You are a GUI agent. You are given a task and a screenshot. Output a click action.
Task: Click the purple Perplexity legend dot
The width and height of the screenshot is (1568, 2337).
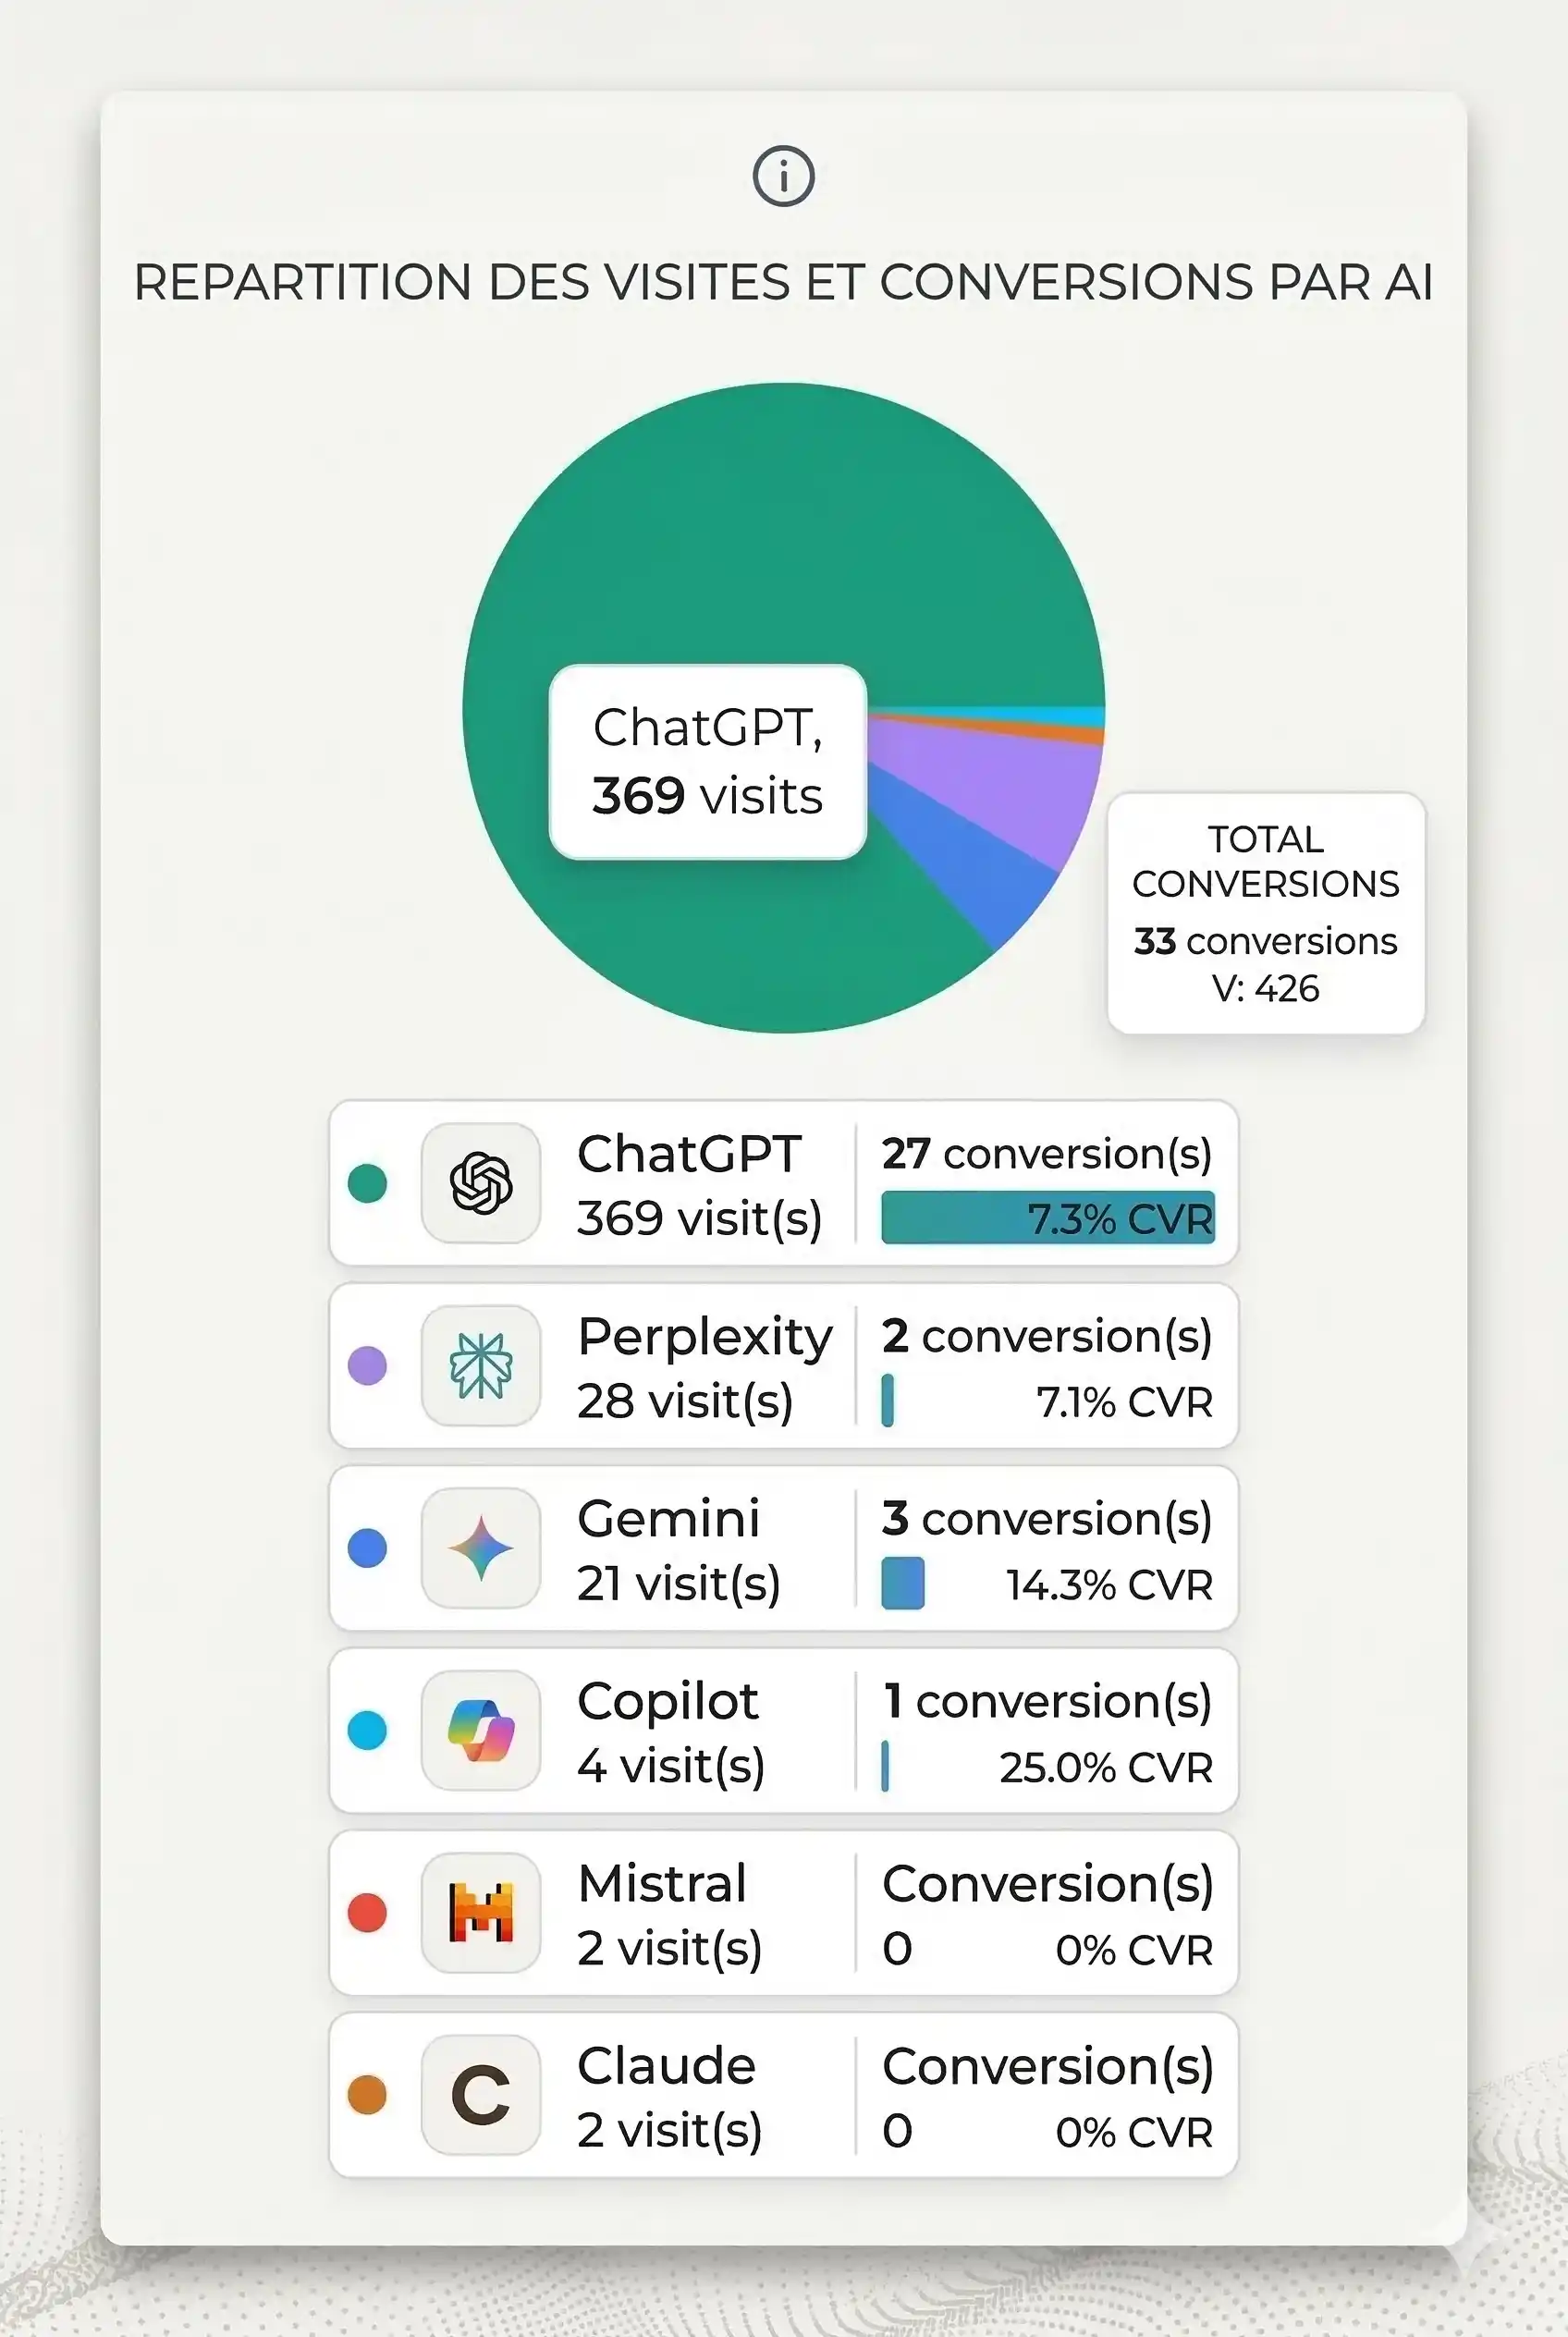click(367, 1366)
